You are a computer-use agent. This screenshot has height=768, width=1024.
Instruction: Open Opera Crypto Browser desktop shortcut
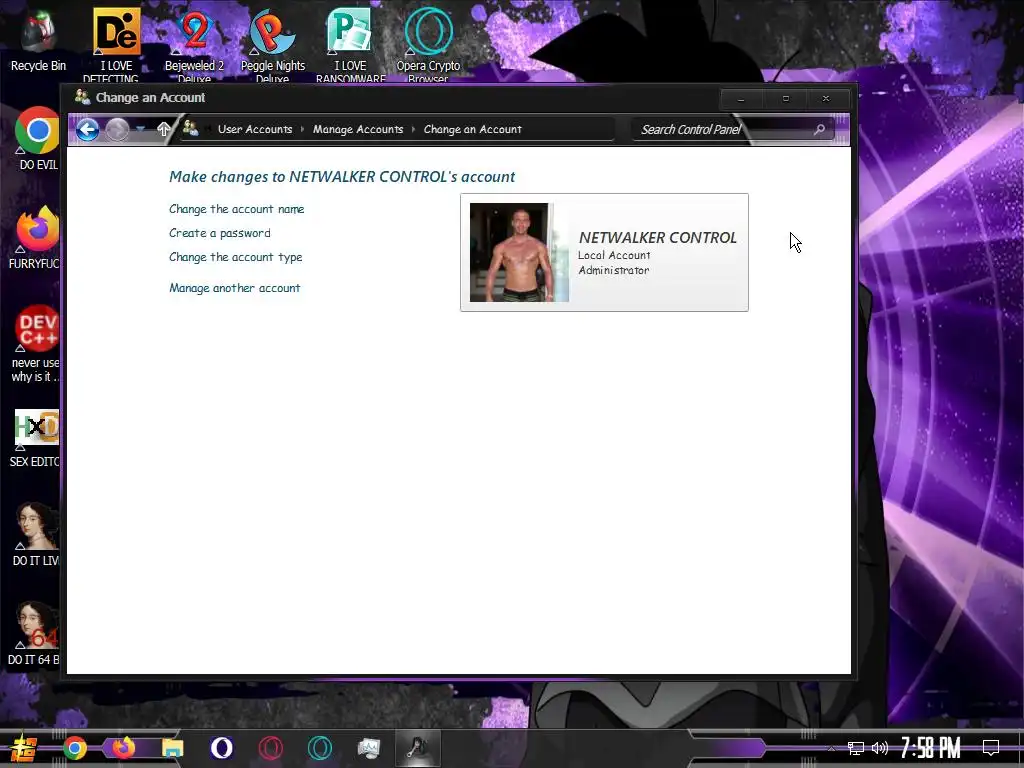(x=428, y=44)
